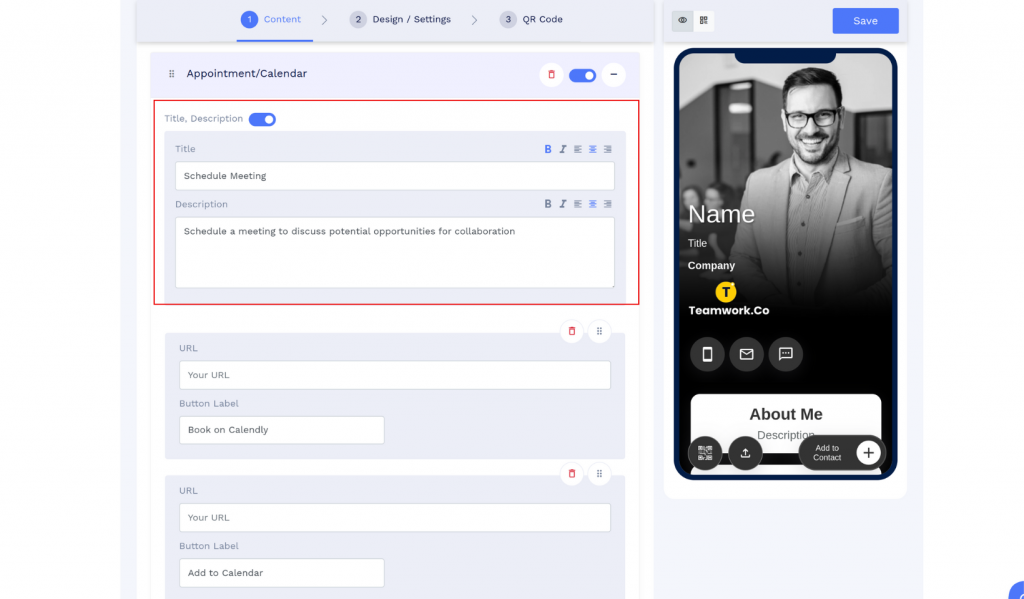Go to the Design / Settings step
The height and width of the screenshot is (599, 1024).
pos(400,20)
